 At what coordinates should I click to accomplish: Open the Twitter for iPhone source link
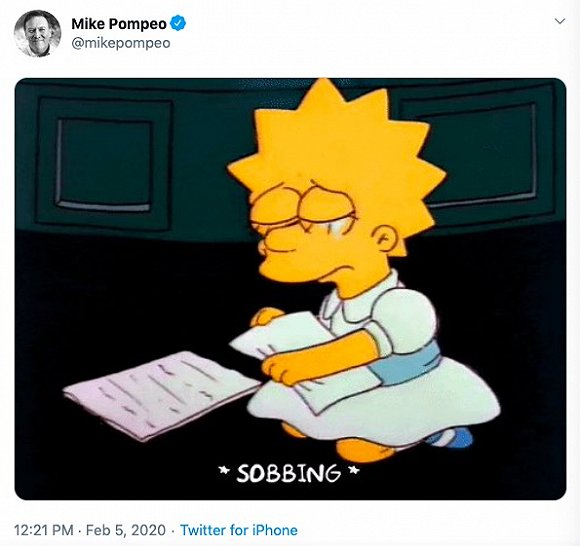pyautogui.click(x=239, y=530)
